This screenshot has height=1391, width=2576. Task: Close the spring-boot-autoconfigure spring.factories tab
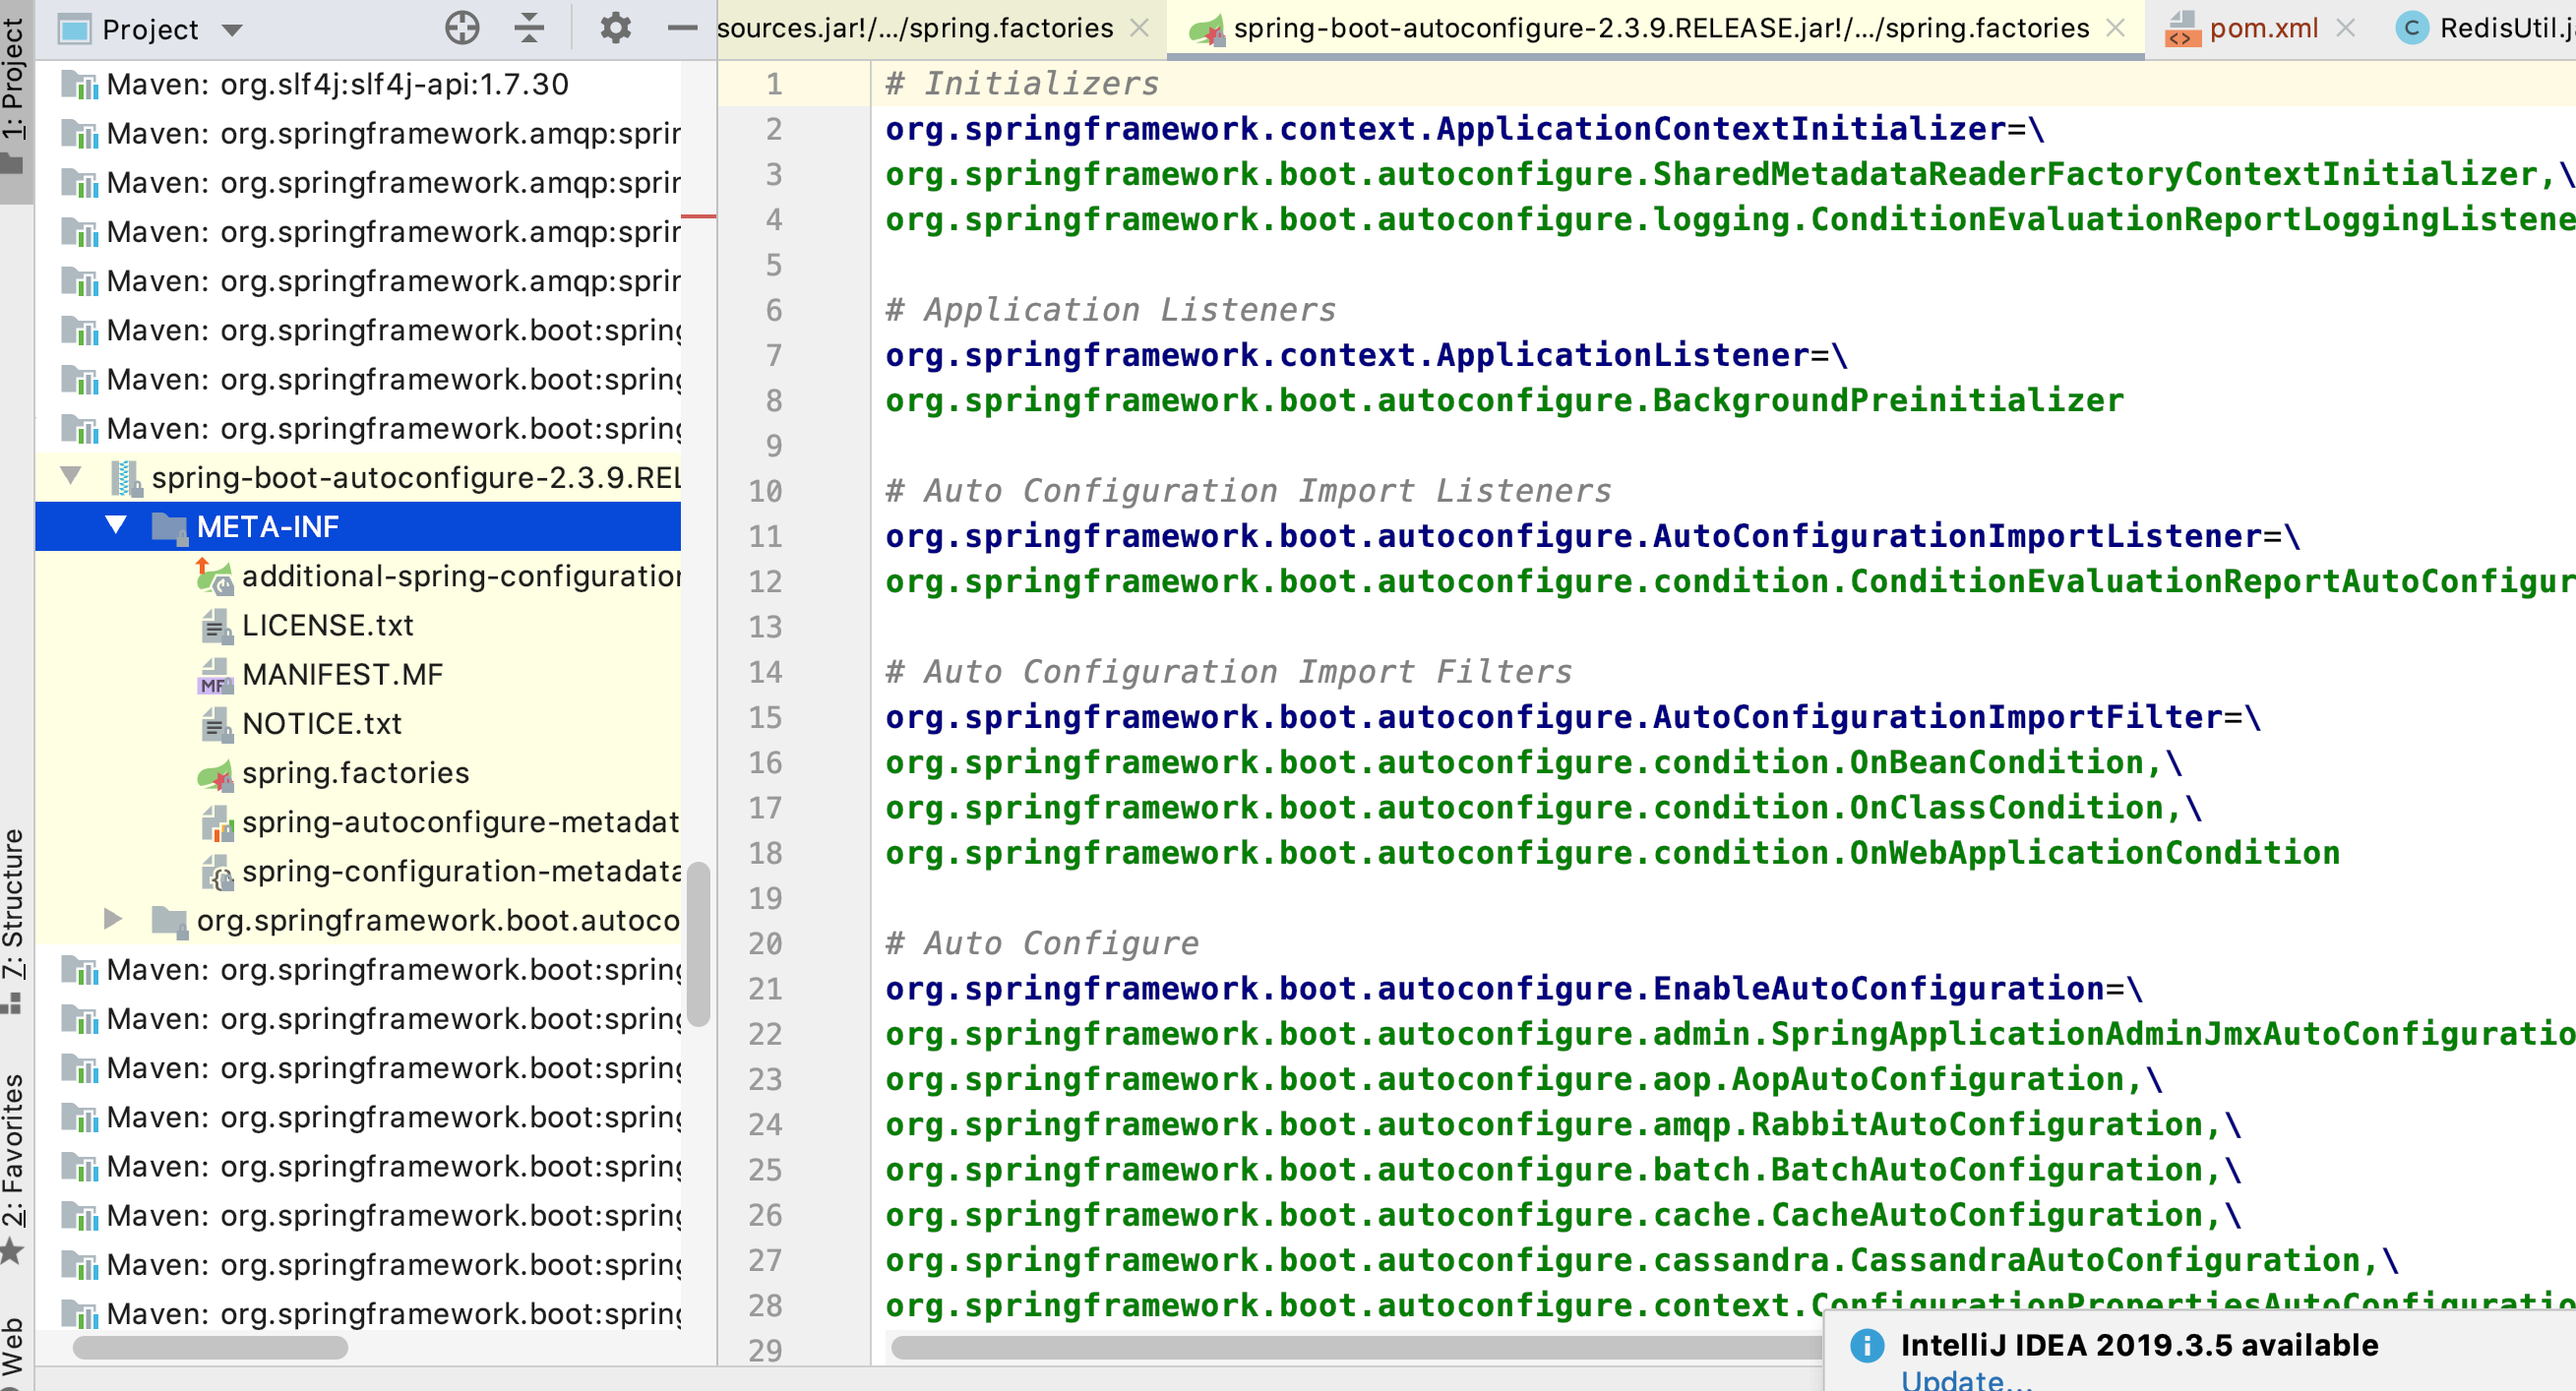tap(2115, 28)
